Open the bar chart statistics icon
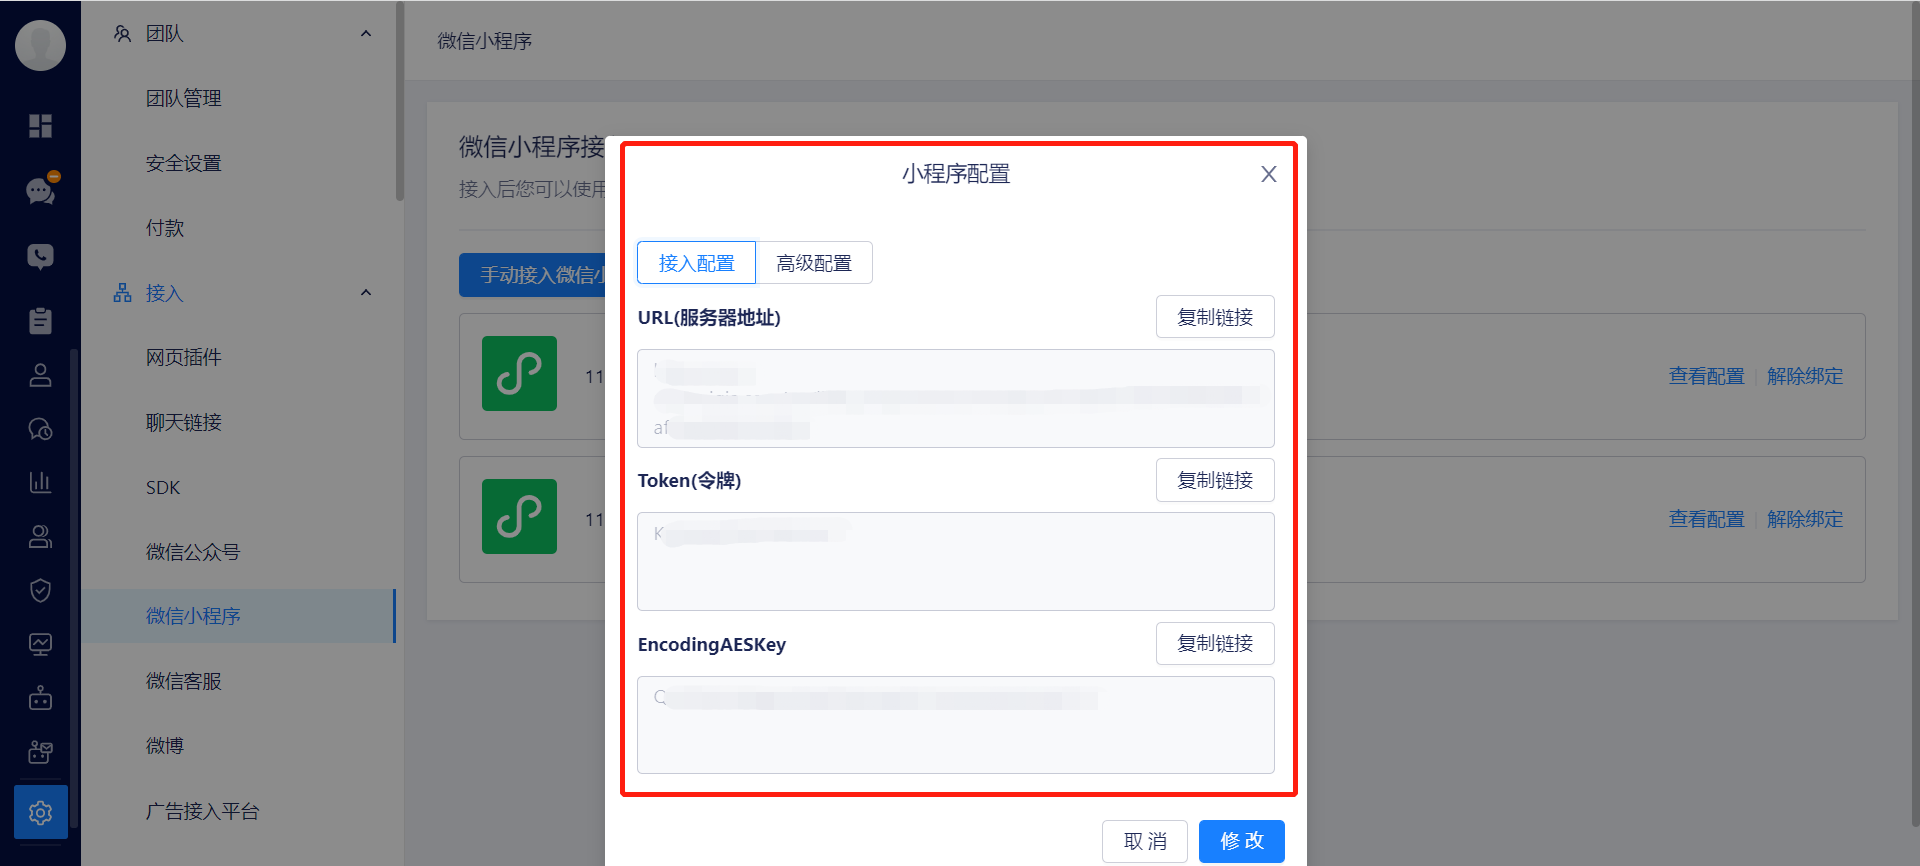 point(40,482)
